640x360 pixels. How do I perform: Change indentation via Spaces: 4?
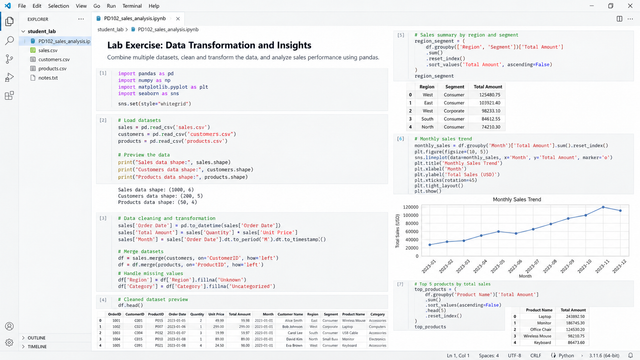click(489, 356)
